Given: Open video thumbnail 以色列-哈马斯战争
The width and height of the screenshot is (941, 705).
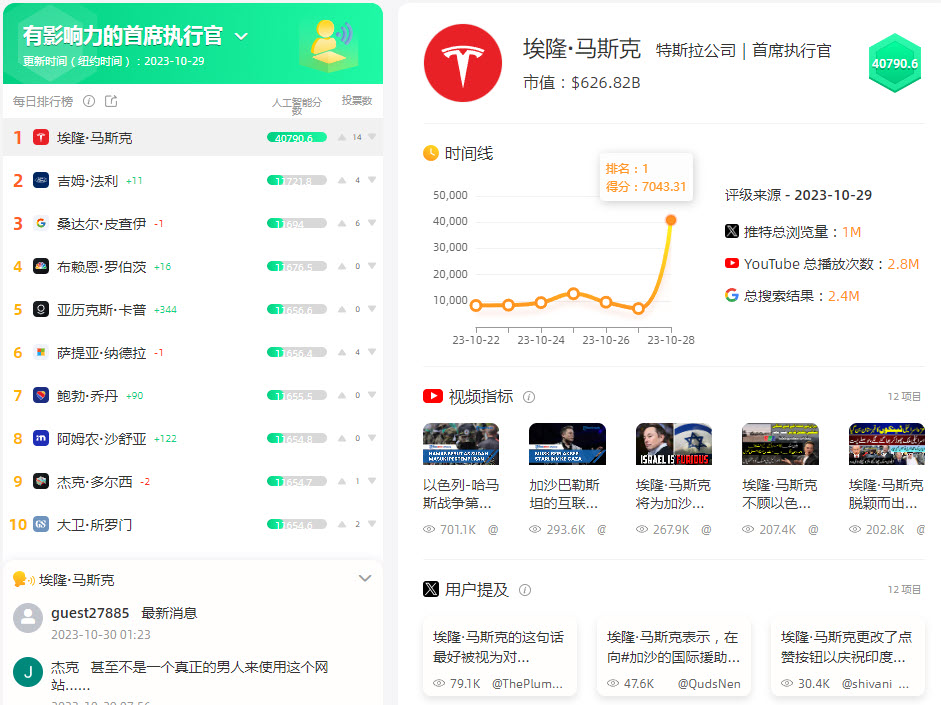Looking at the screenshot, I should [461, 444].
